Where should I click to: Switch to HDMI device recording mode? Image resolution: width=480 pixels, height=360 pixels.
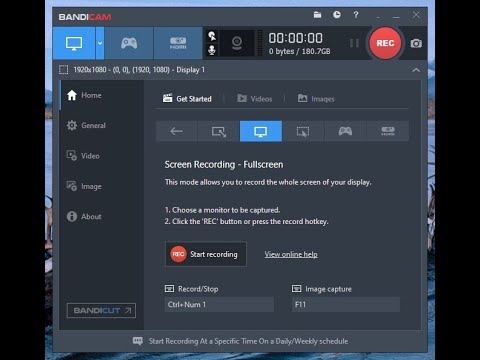pyautogui.click(x=178, y=43)
